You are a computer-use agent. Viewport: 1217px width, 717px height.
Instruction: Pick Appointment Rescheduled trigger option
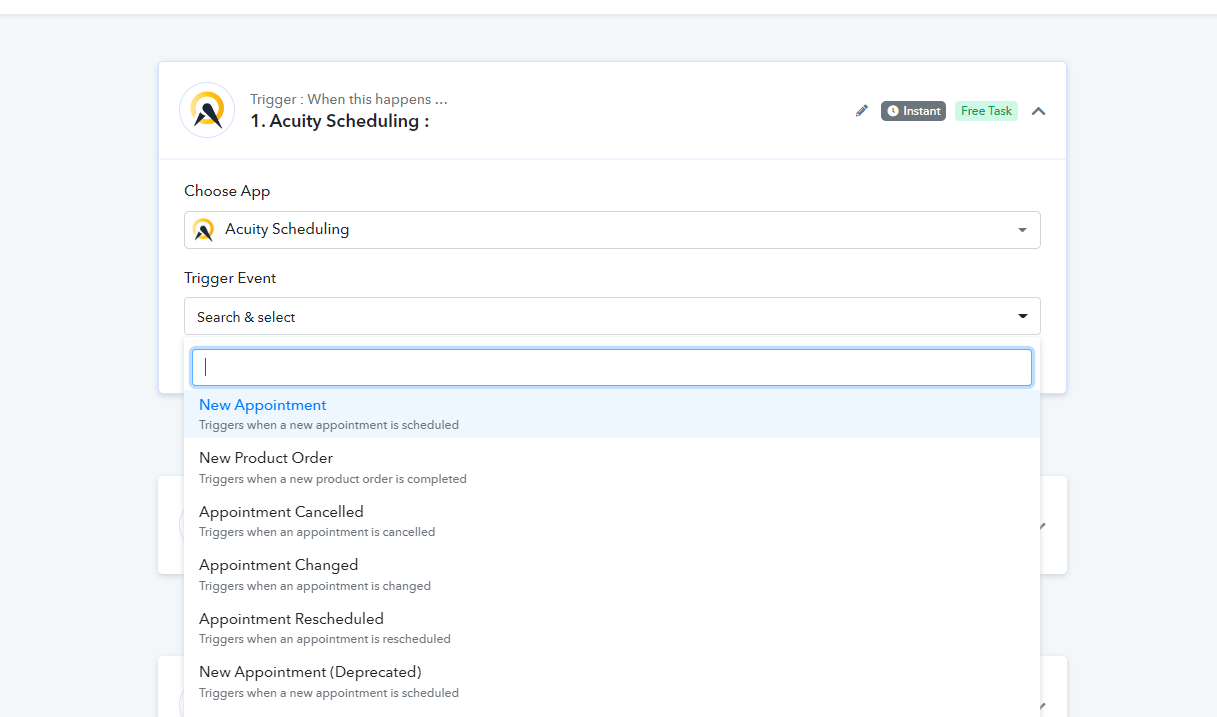click(612, 628)
